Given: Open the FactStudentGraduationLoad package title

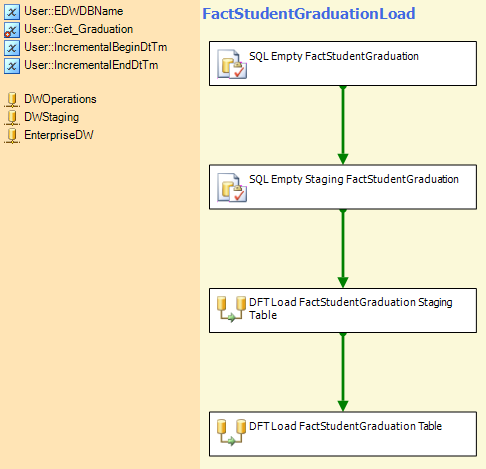Looking at the screenshot, I should coord(309,14).
